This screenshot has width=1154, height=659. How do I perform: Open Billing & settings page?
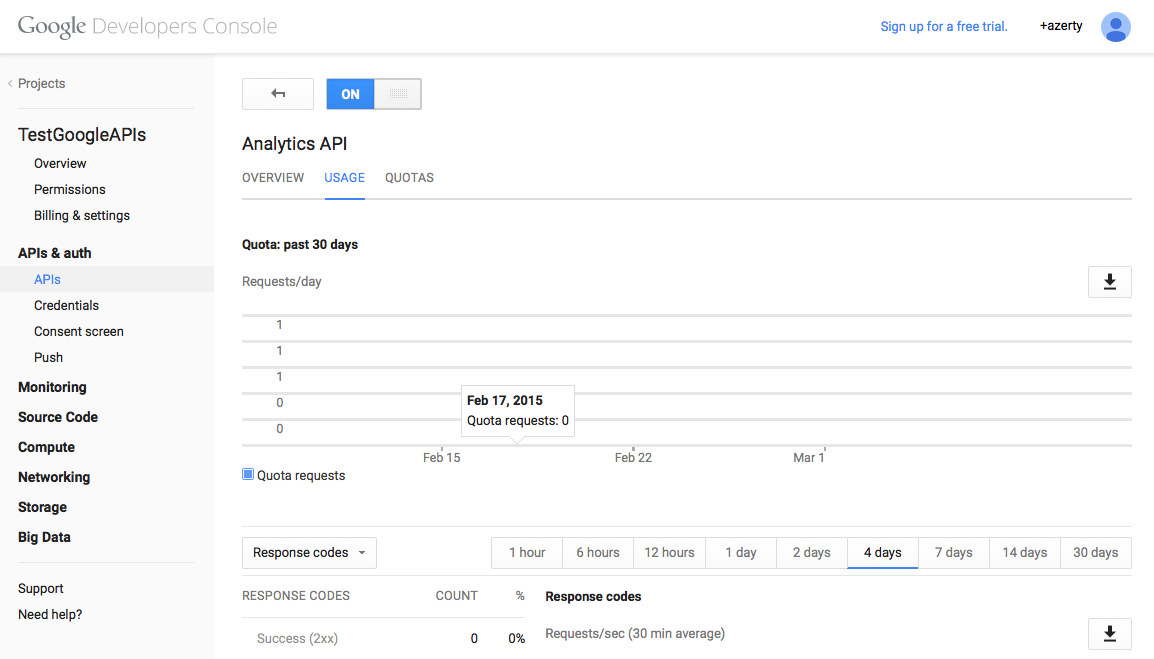(82, 215)
